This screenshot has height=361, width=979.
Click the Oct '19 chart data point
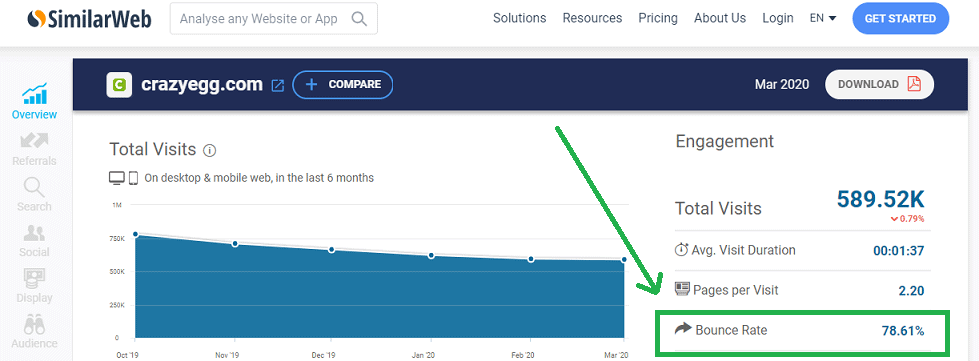point(135,234)
